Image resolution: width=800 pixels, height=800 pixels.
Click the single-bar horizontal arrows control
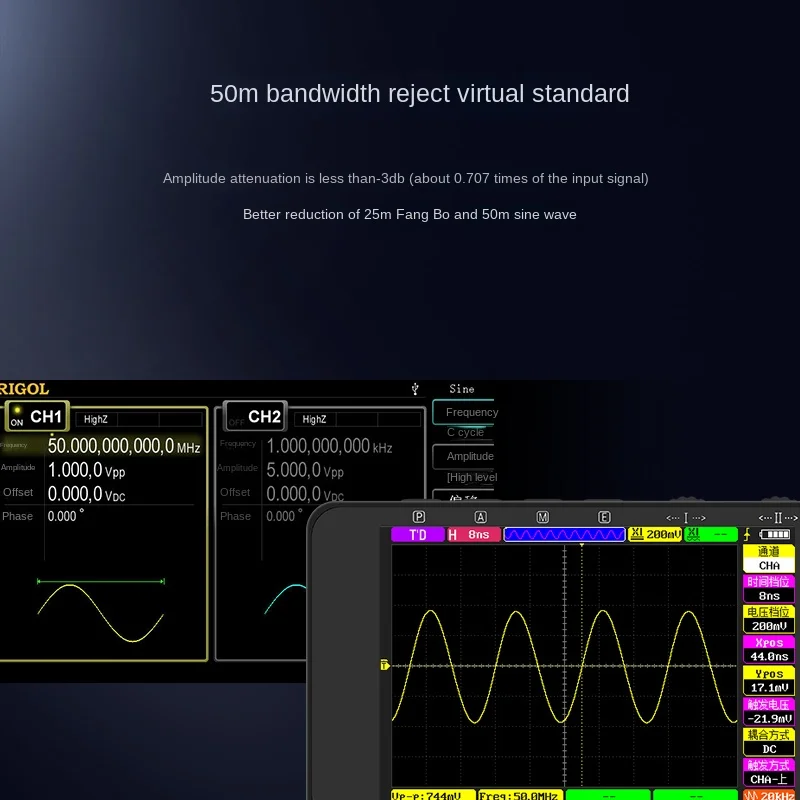[686, 518]
